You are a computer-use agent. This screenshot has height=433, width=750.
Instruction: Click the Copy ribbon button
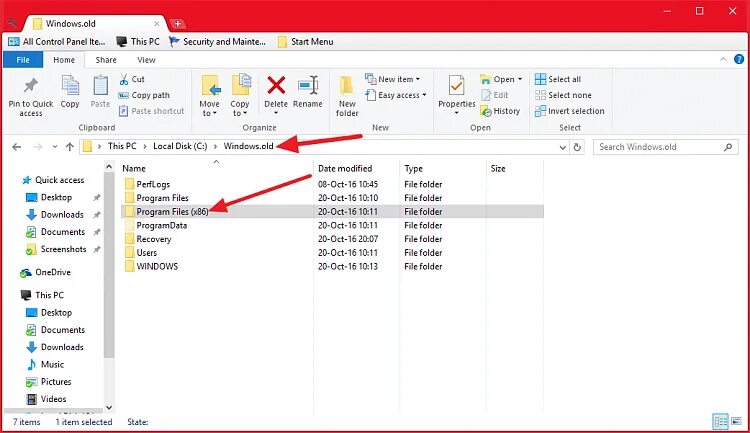coord(70,92)
